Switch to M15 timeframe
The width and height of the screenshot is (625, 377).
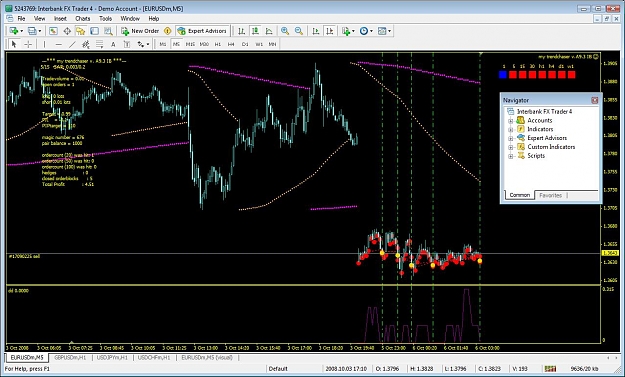point(190,44)
